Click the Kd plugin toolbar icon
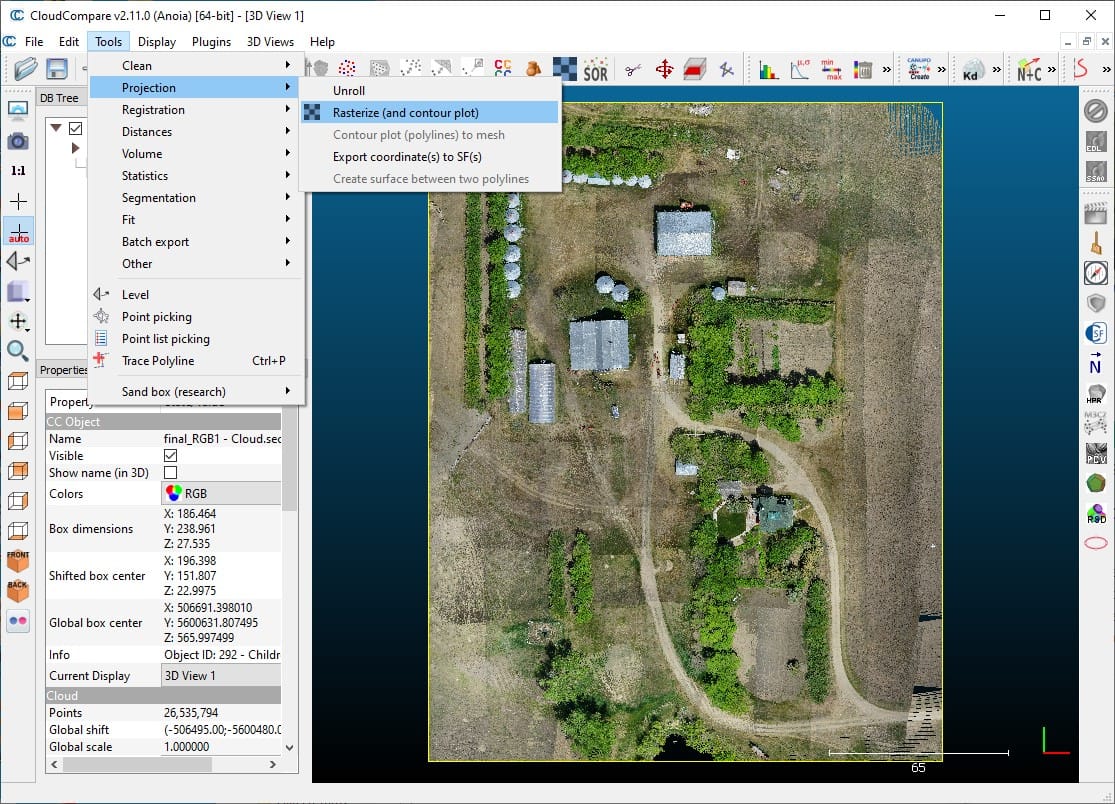Viewport: 1115px width, 804px height. click(971, 70)
